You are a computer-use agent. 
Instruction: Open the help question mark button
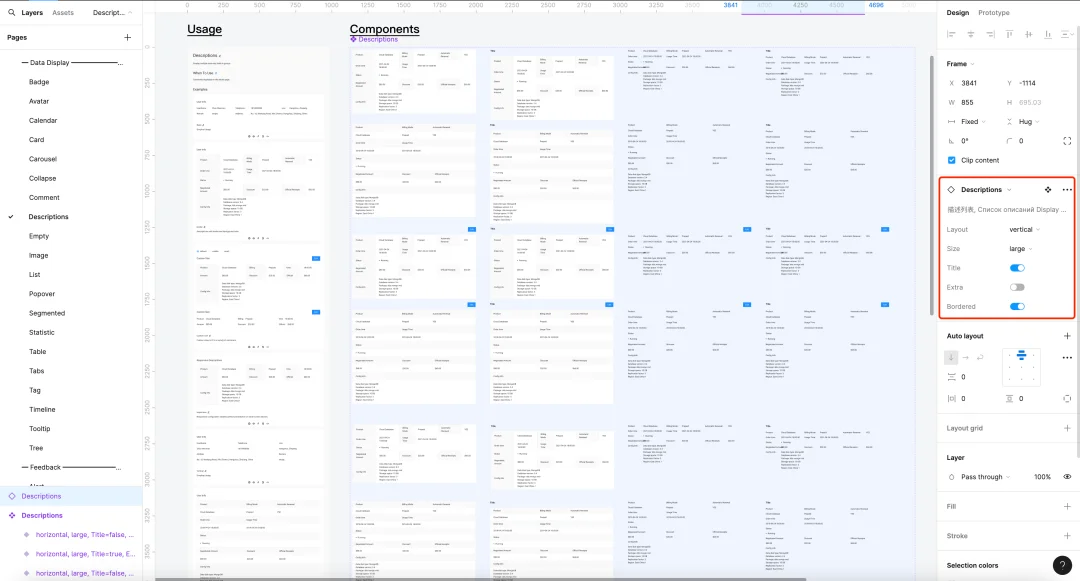pos(1062,565)
